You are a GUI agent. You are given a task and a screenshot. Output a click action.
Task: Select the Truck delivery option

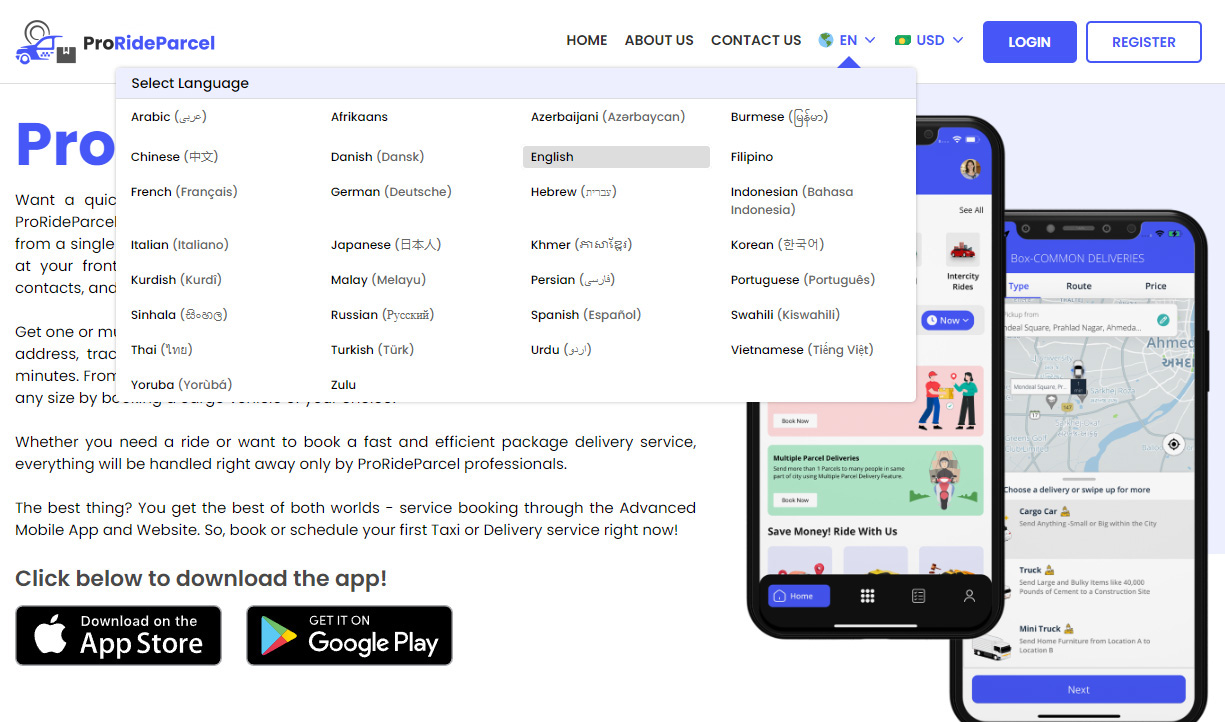tap(1097, 580)
